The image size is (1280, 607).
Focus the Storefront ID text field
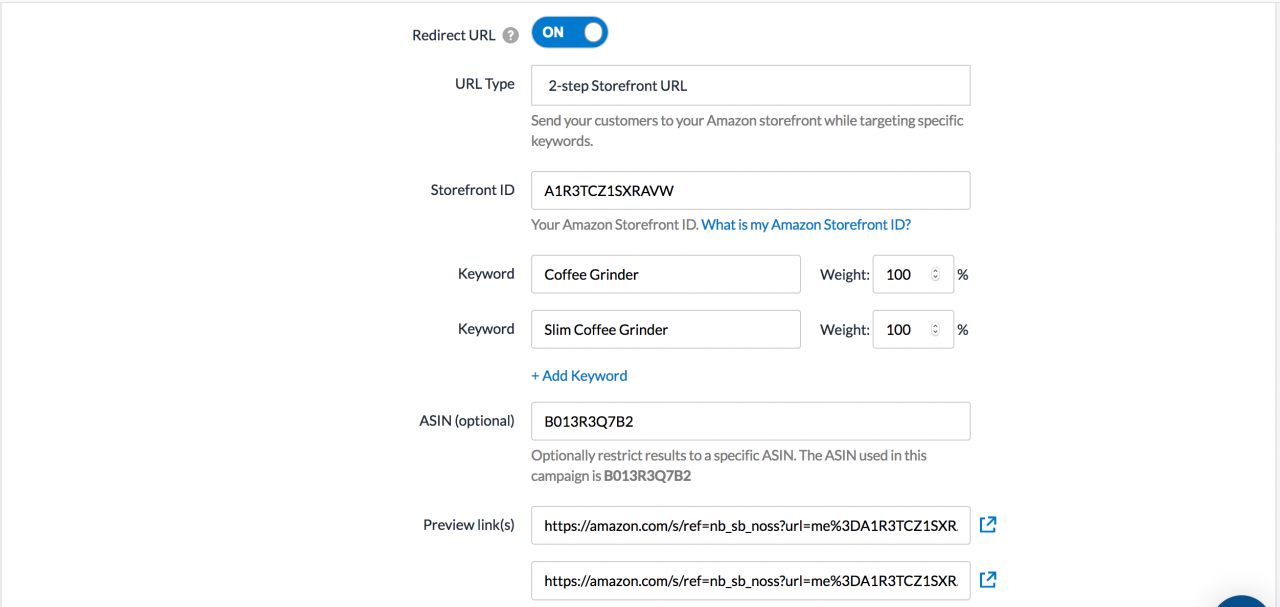750,190
